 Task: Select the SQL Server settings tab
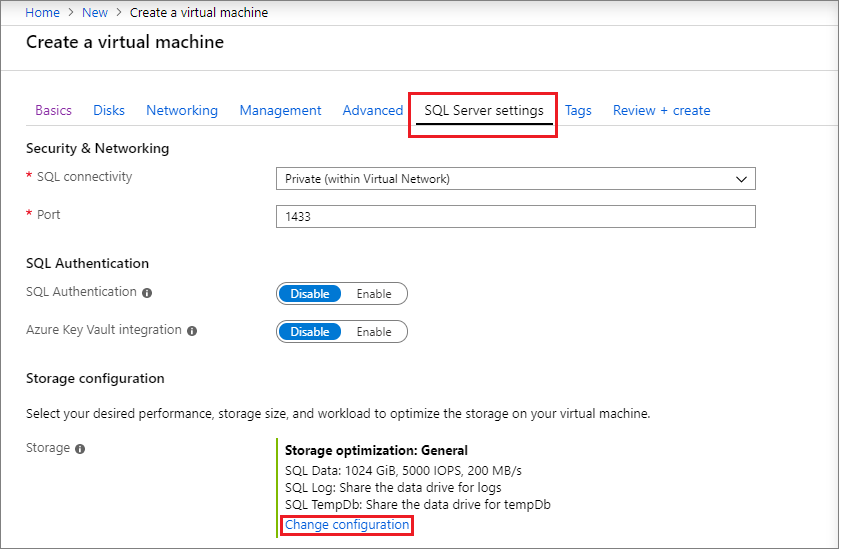(484, 111)
